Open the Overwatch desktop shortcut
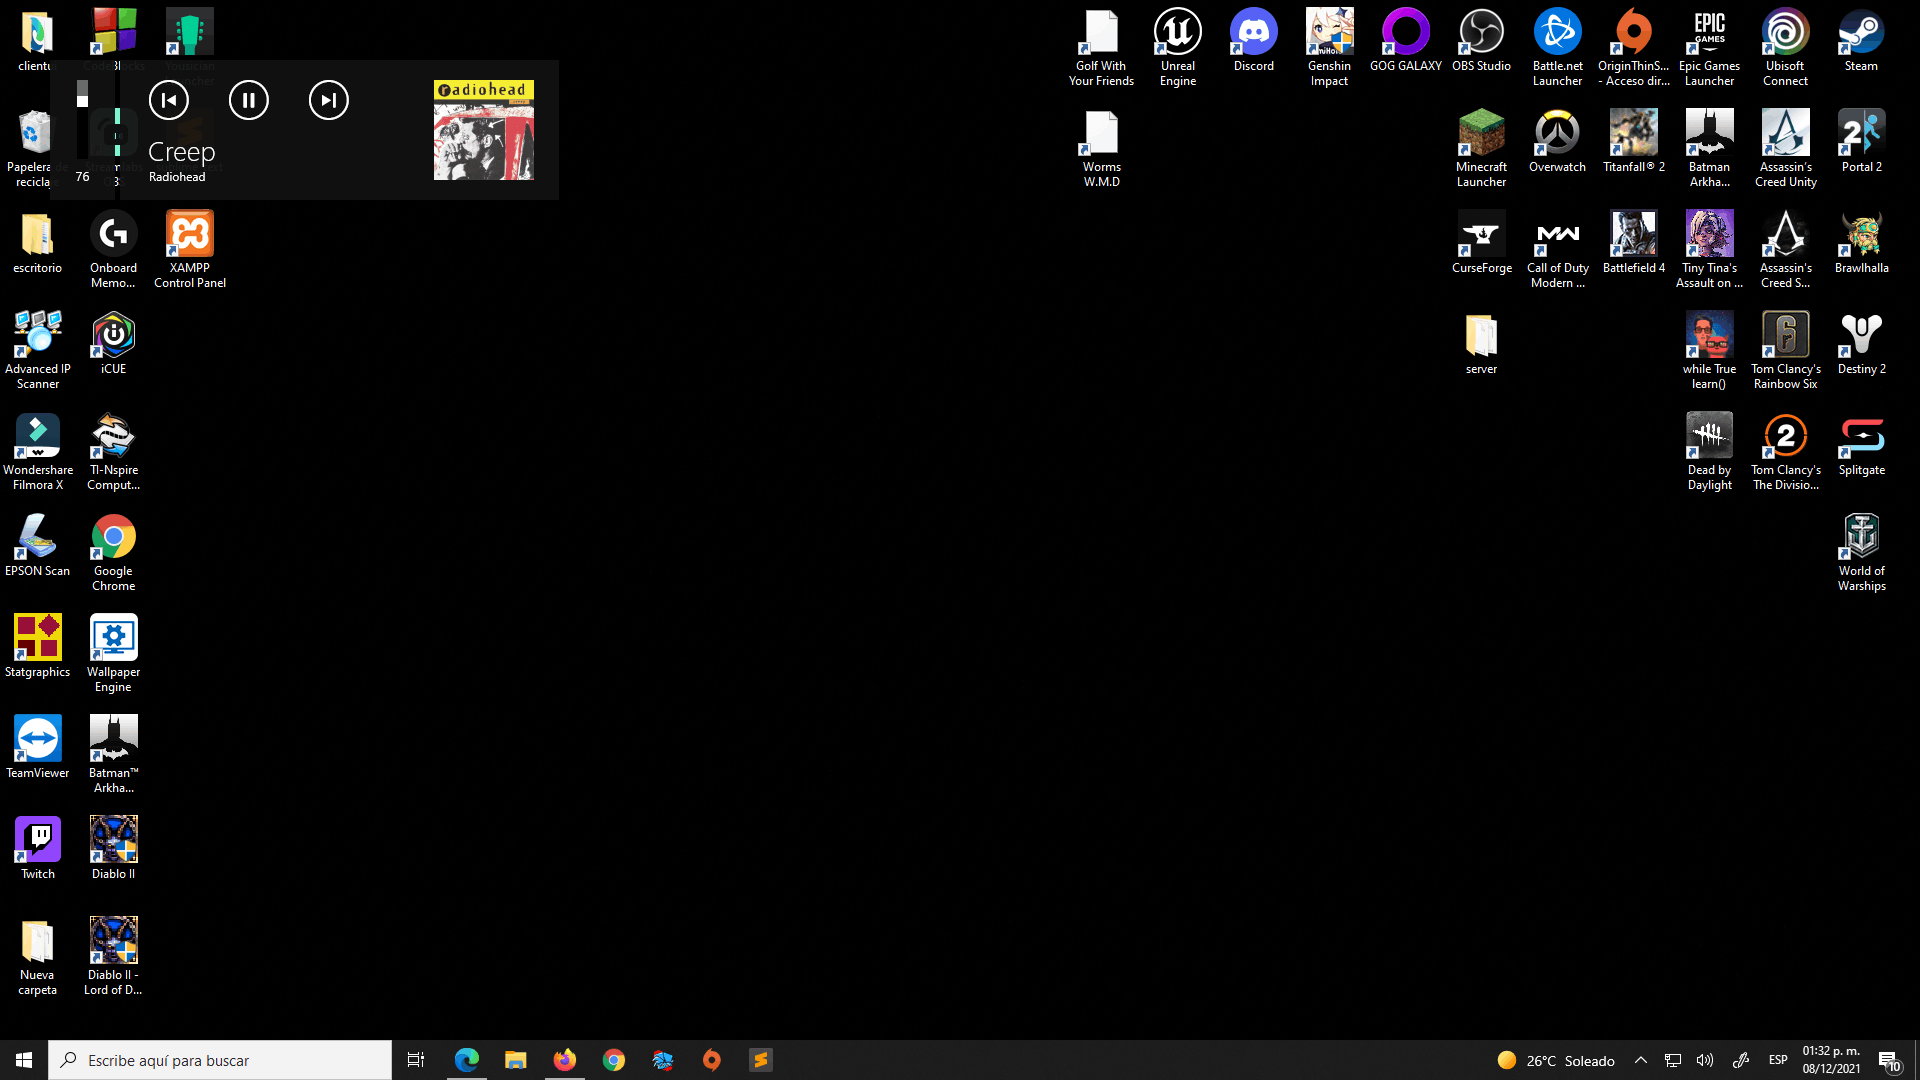Viewport: 1920px width, 1080px height. 1558,141
